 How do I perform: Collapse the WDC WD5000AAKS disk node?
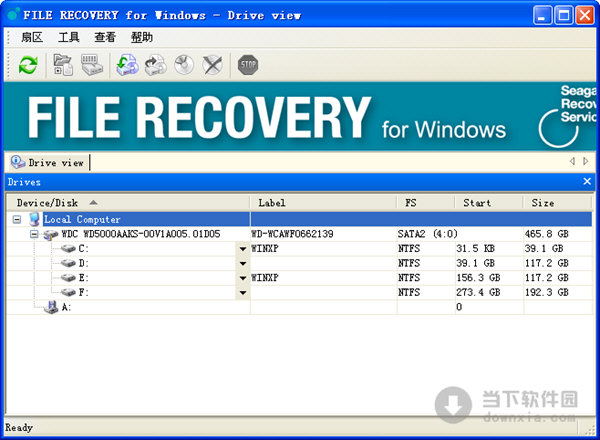34,234
